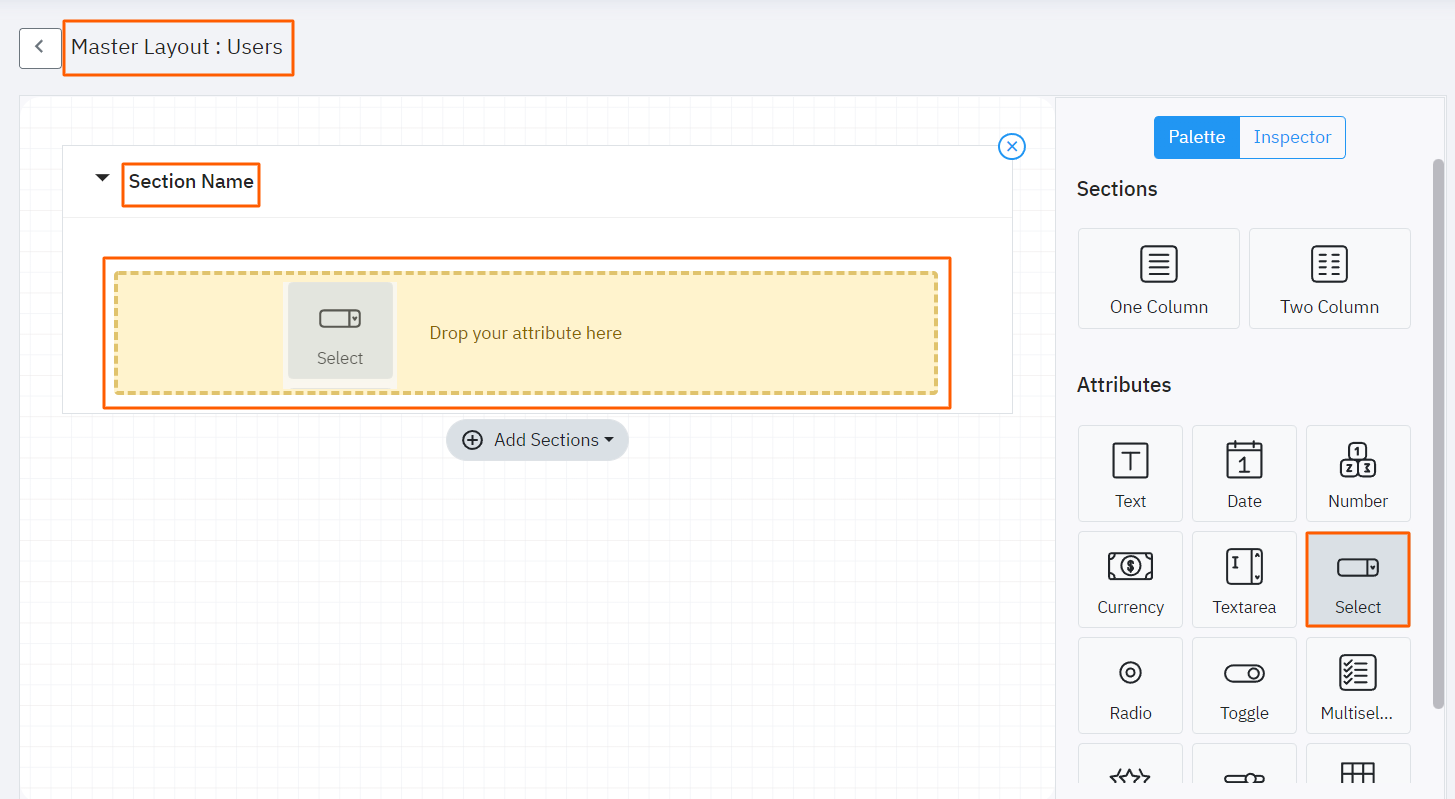1455x799 pixels.
Task: Switch to the Inspector tab
Action: [x=1292, y=138]
